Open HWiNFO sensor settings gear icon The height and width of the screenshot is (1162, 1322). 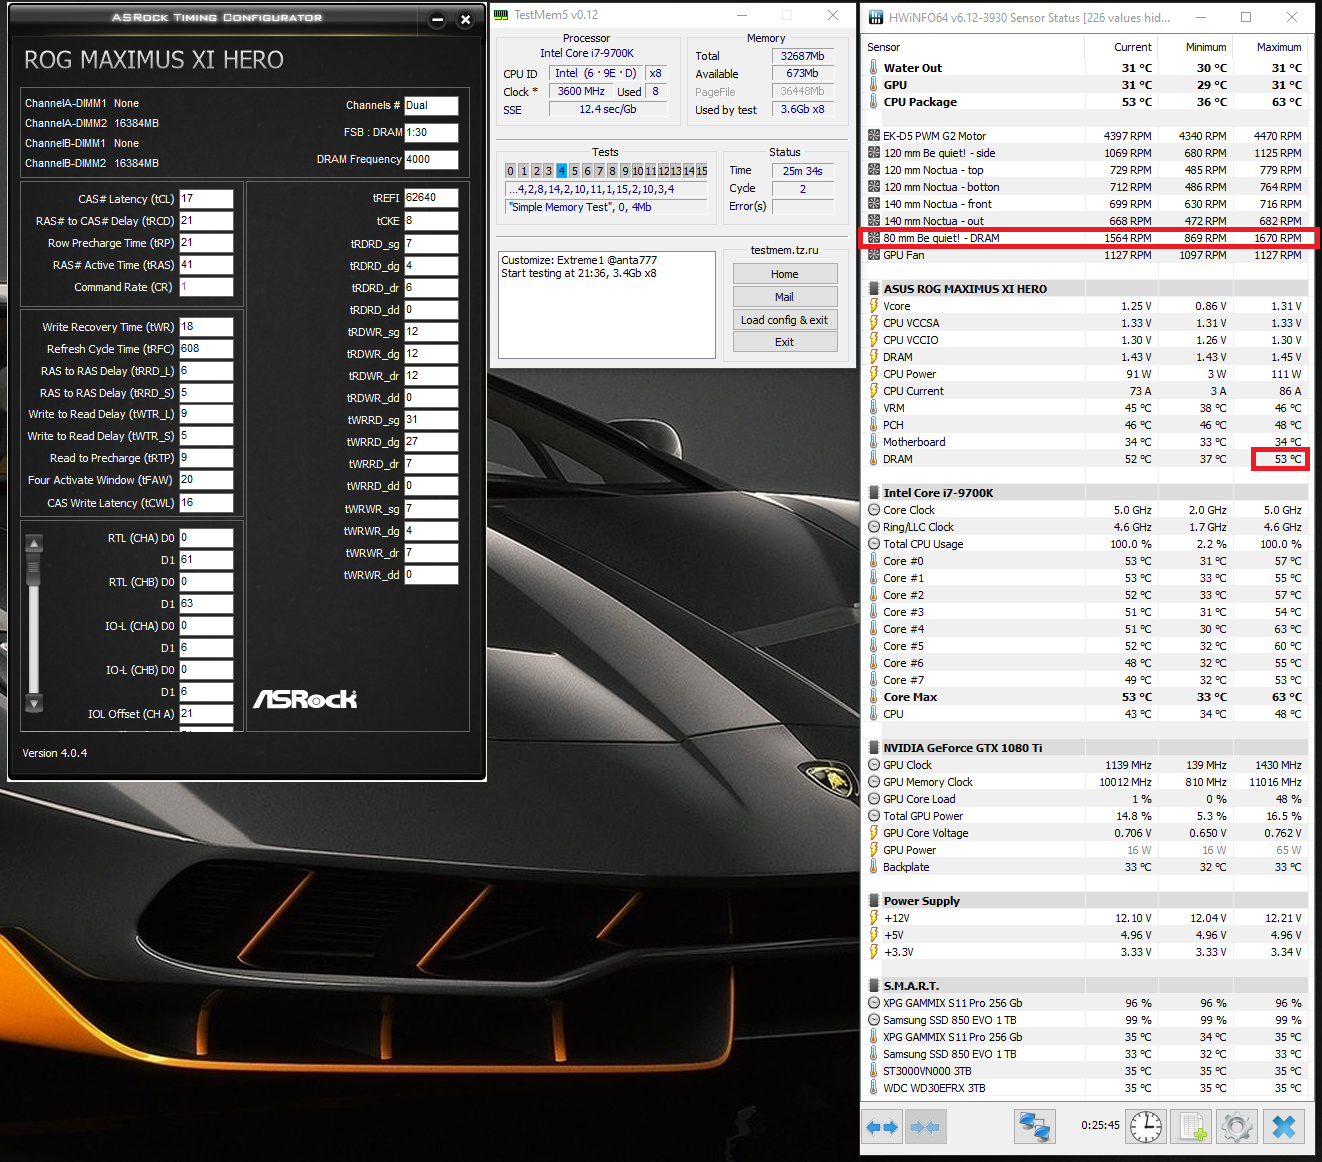coord(1237,1127)
